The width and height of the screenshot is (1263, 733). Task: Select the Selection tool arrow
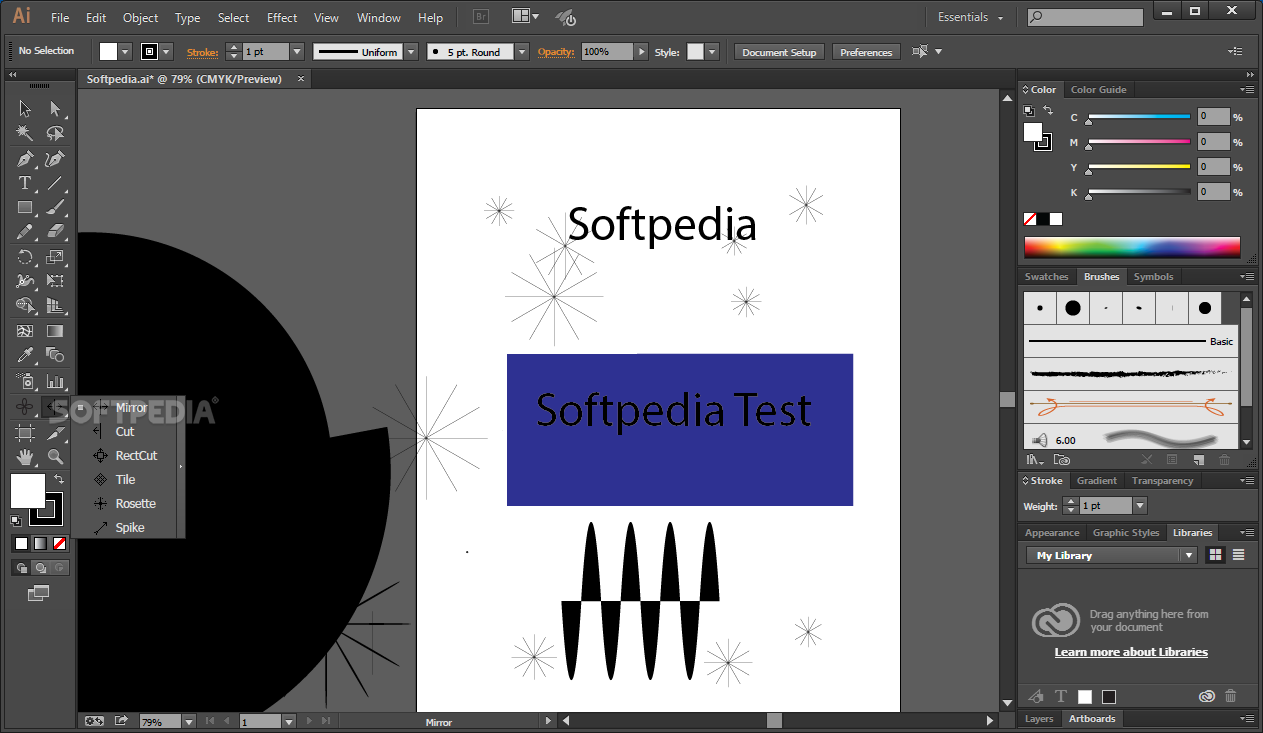point(25,109)
